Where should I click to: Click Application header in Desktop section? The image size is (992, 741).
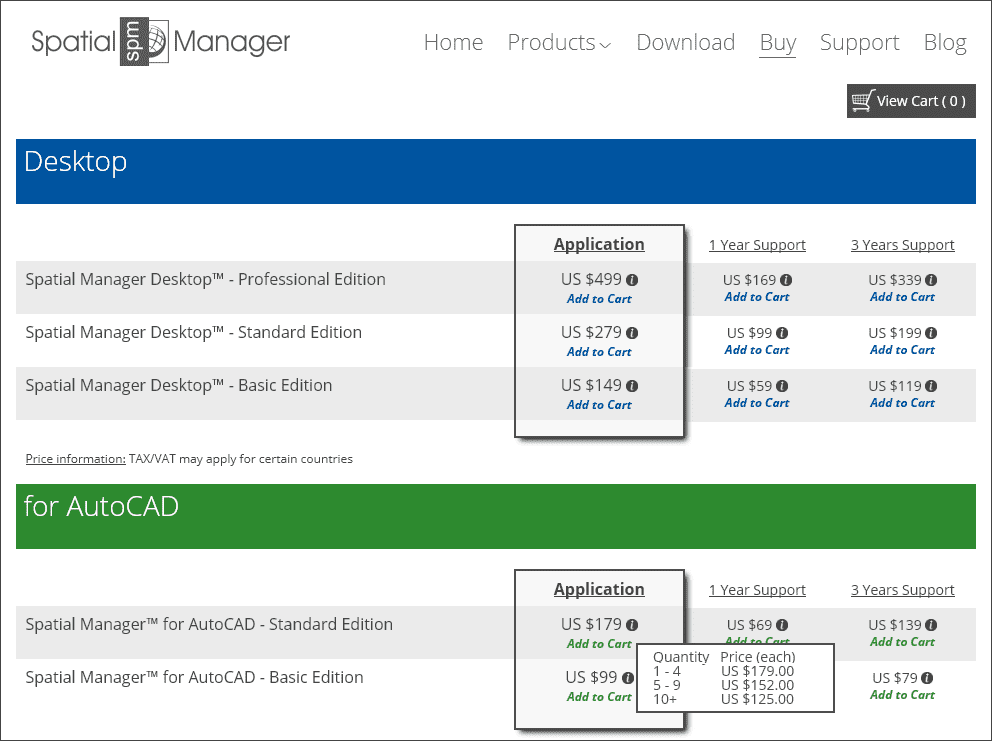tap(598, 244)
